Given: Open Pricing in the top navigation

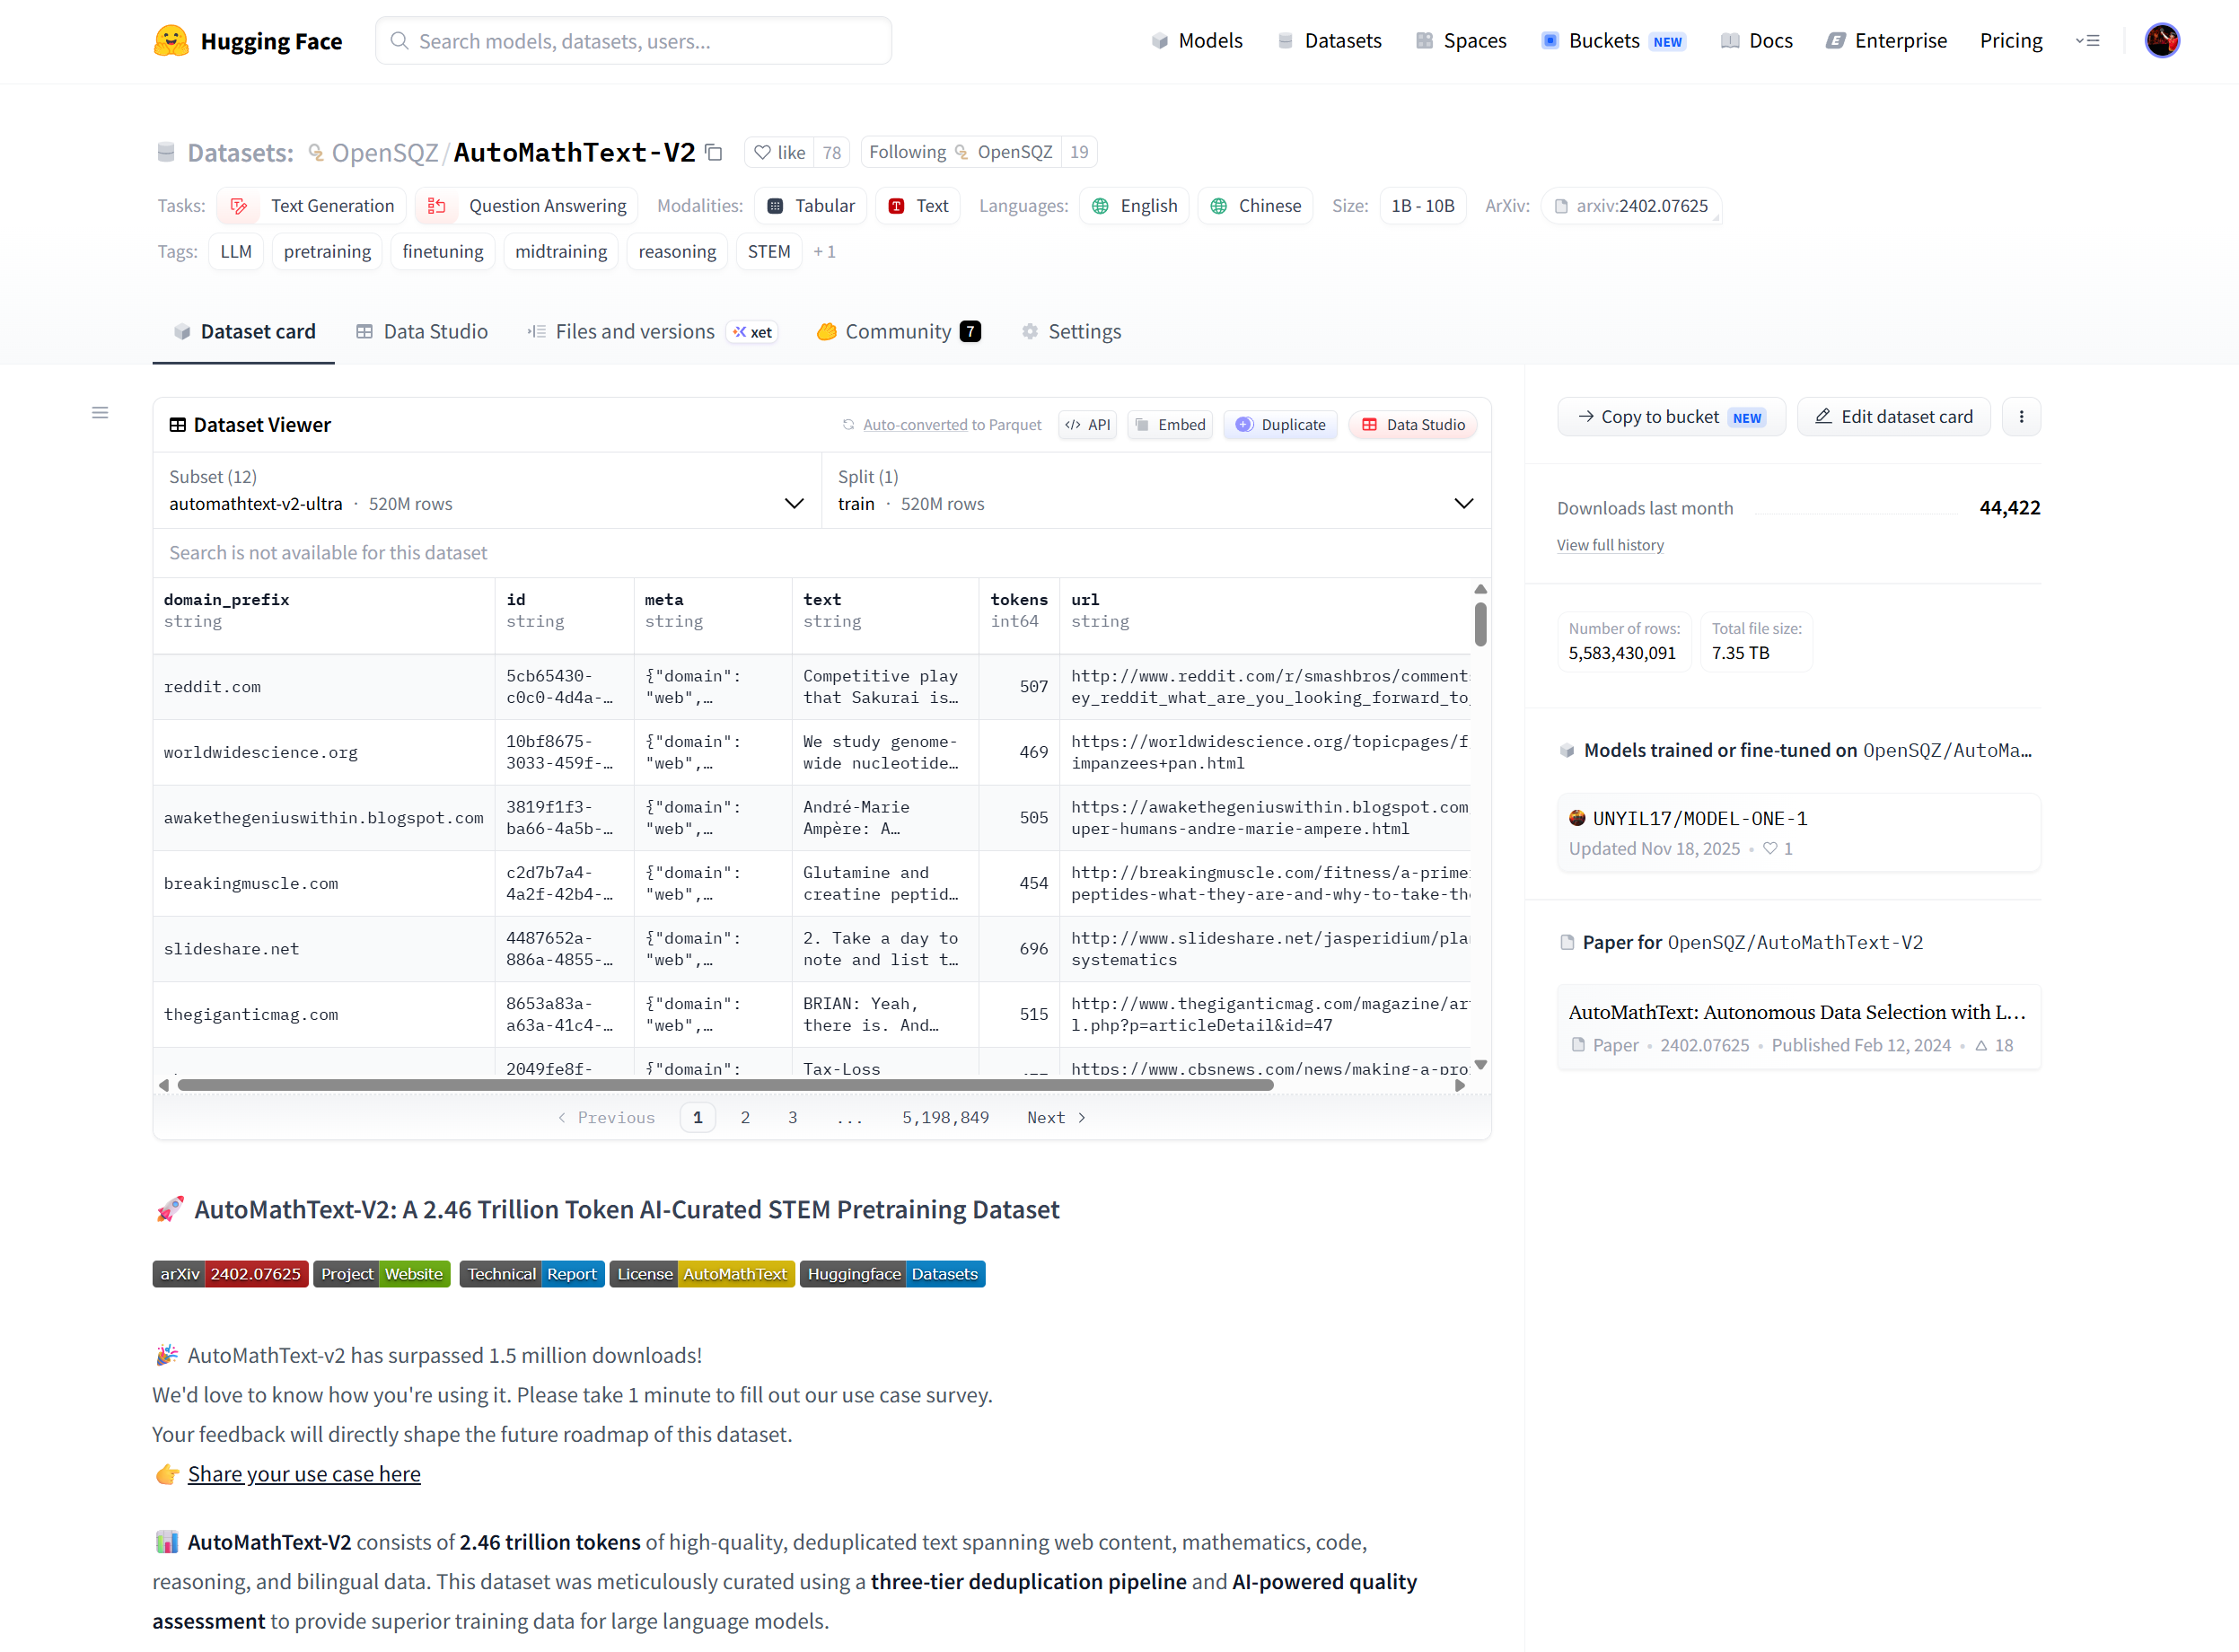Looking at the screenshot, I should [x=2011, y=41].
